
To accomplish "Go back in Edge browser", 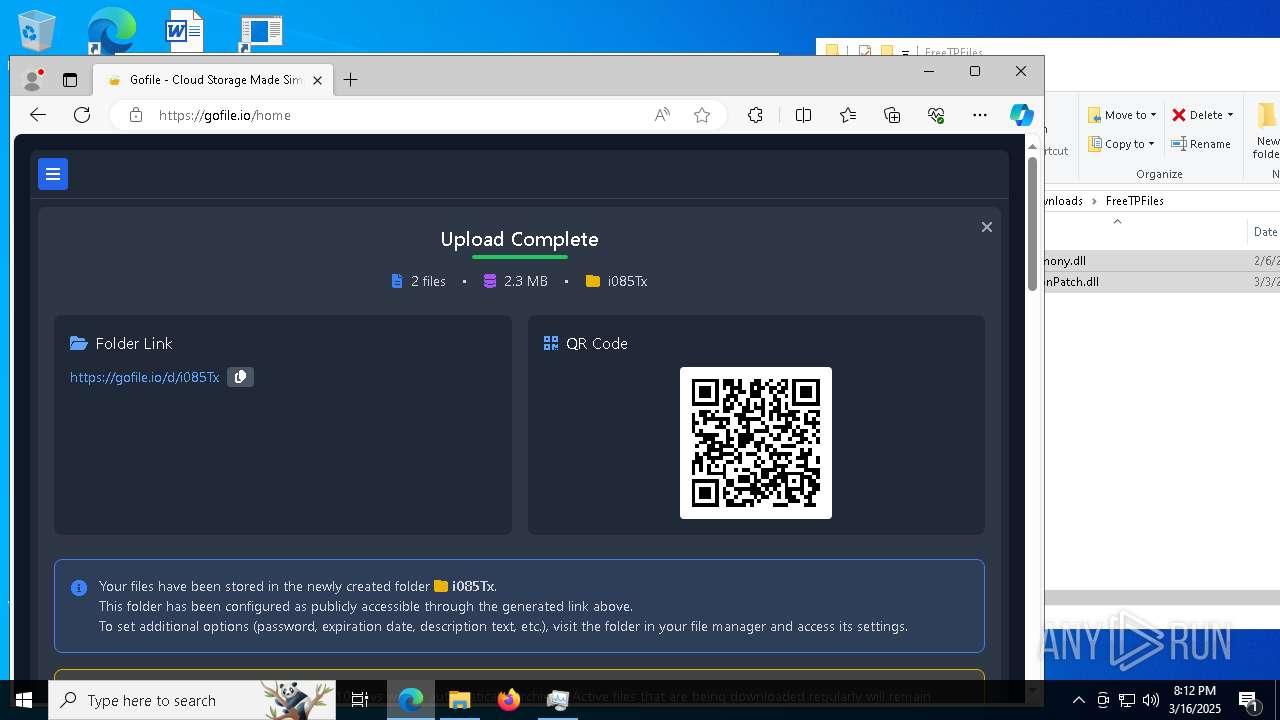I will (38, 115).
